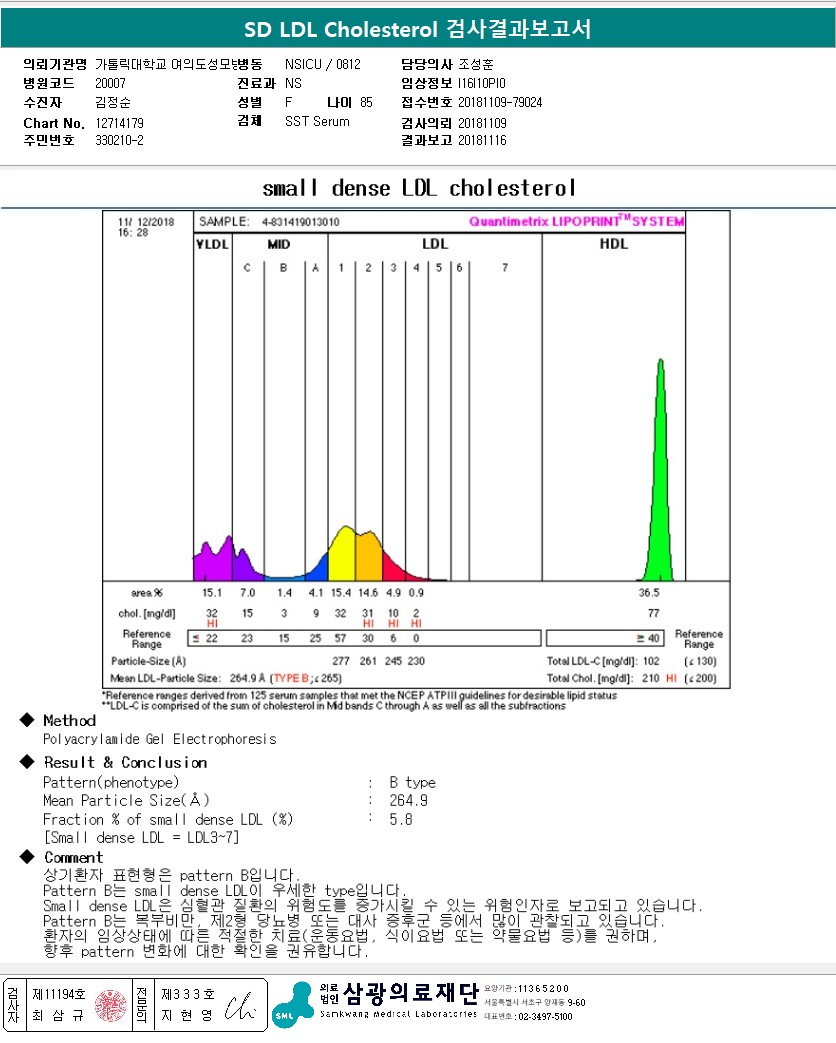This screenshot has width=836, height=1043.
Task: Click comment line 상기환자 표현형은 pattern B입니다
Action: click(x=172, y=875)
